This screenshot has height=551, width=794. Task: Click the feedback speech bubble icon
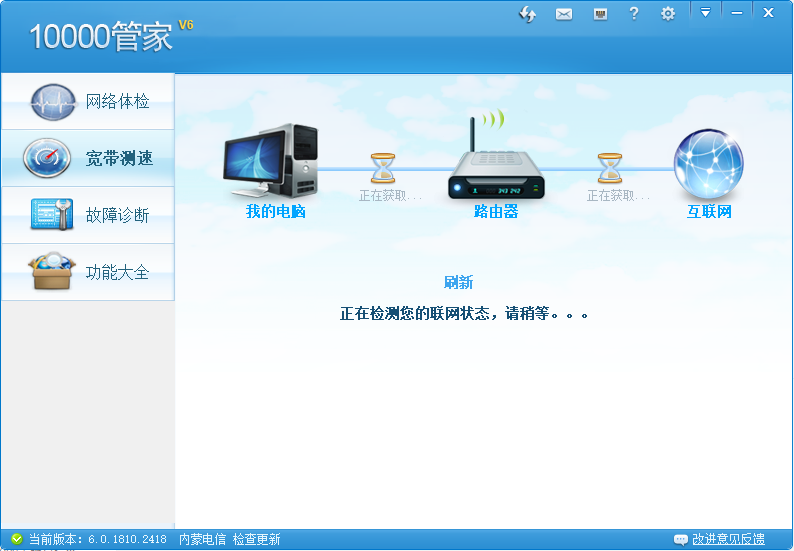click(681, 539)
